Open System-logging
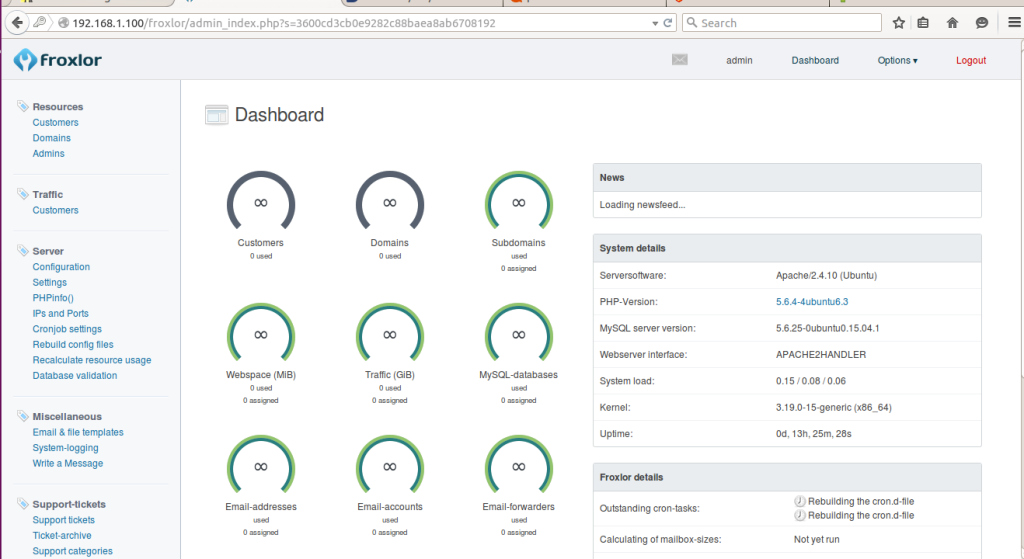The height and width of the screenshot is (559, 1024). pos(65,448)
